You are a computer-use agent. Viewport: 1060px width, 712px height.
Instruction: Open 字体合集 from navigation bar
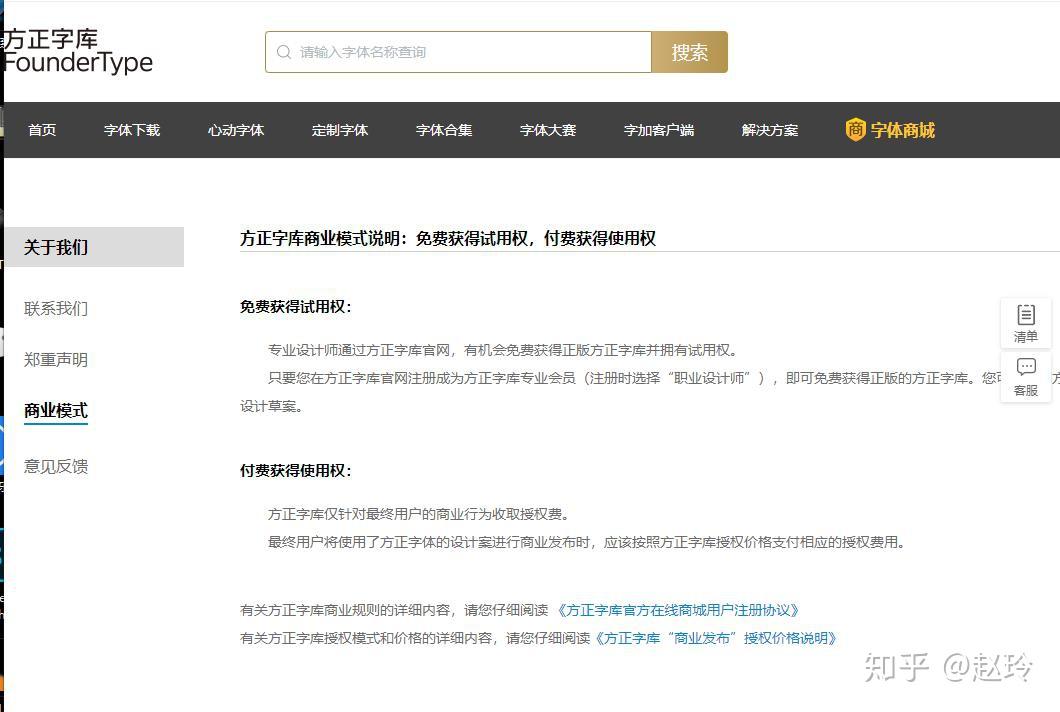coord(443,130)
